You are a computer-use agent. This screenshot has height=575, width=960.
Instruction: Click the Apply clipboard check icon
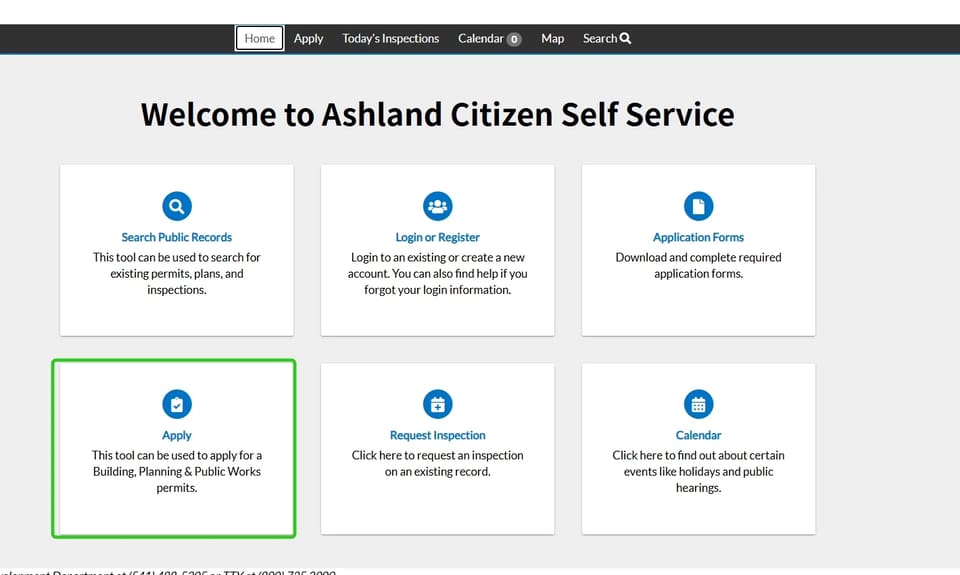177,404
